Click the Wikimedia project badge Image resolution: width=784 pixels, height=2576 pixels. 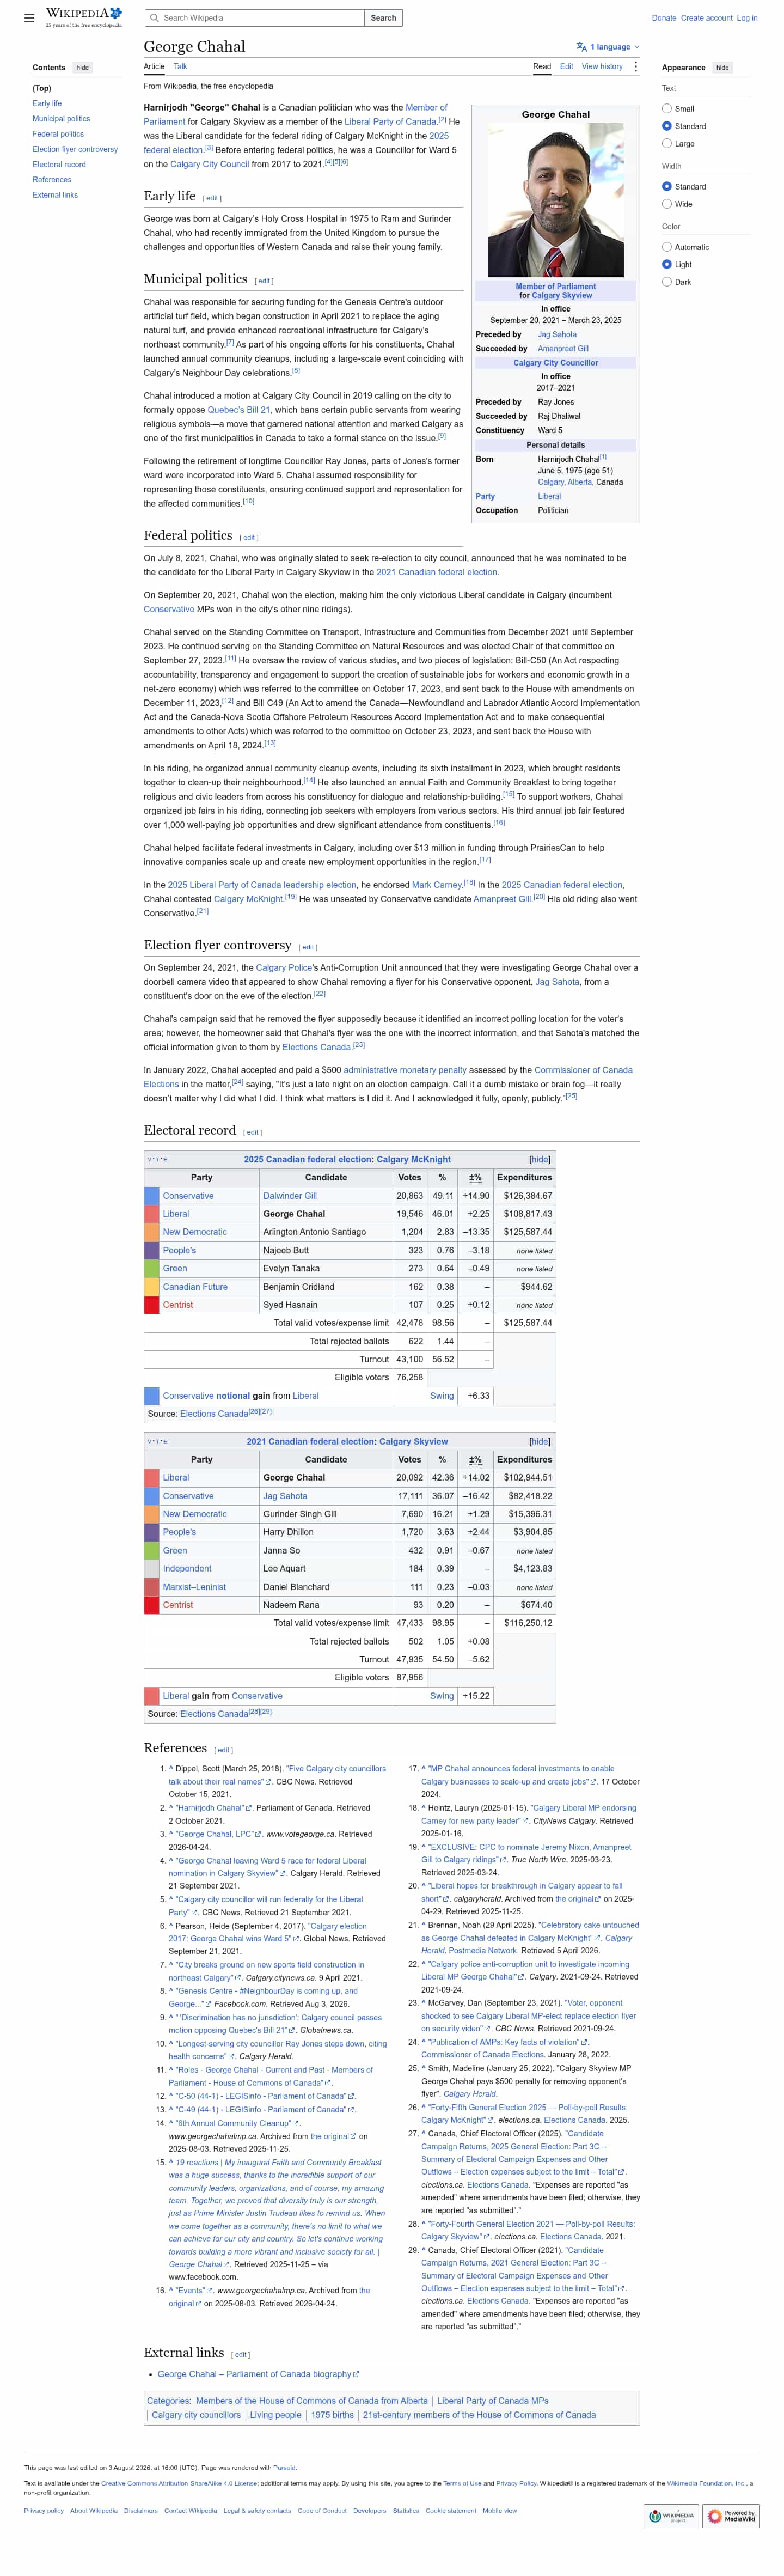pos(671,2516)
